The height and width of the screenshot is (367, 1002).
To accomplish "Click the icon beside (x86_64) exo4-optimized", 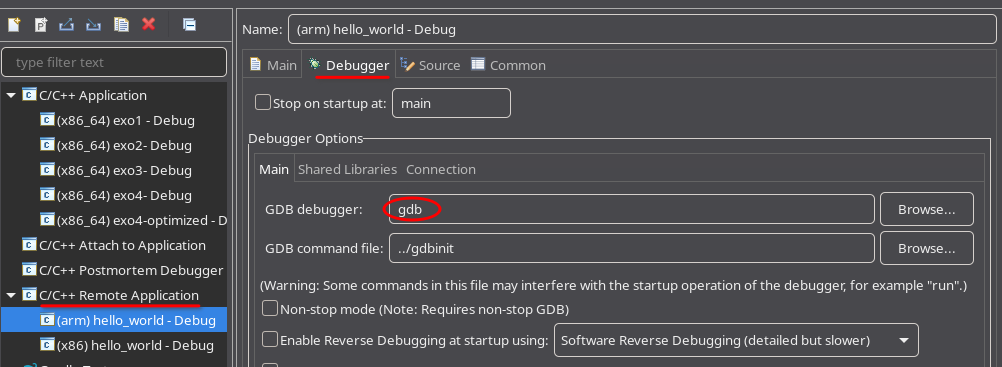I will pyautogui.click(x=47, y=220).
